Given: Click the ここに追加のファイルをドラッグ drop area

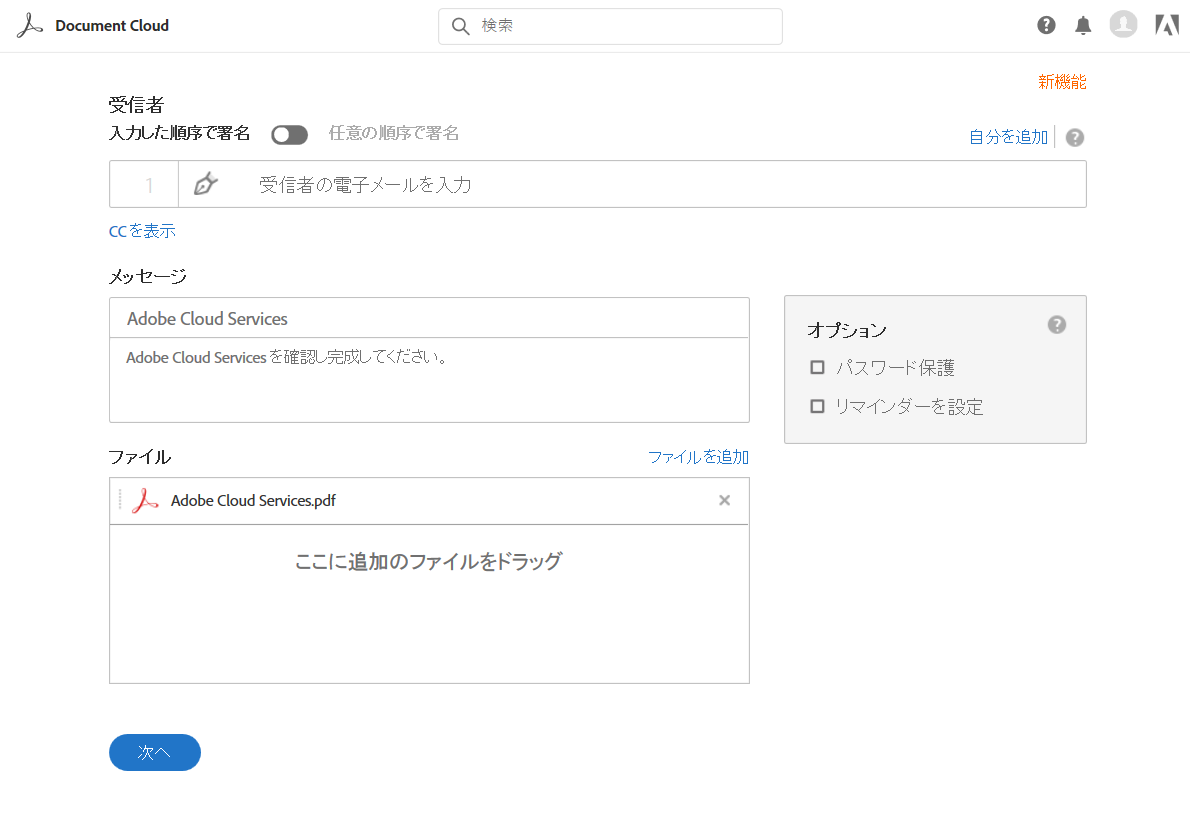Looking at the screenshot, I should [430, 604].
